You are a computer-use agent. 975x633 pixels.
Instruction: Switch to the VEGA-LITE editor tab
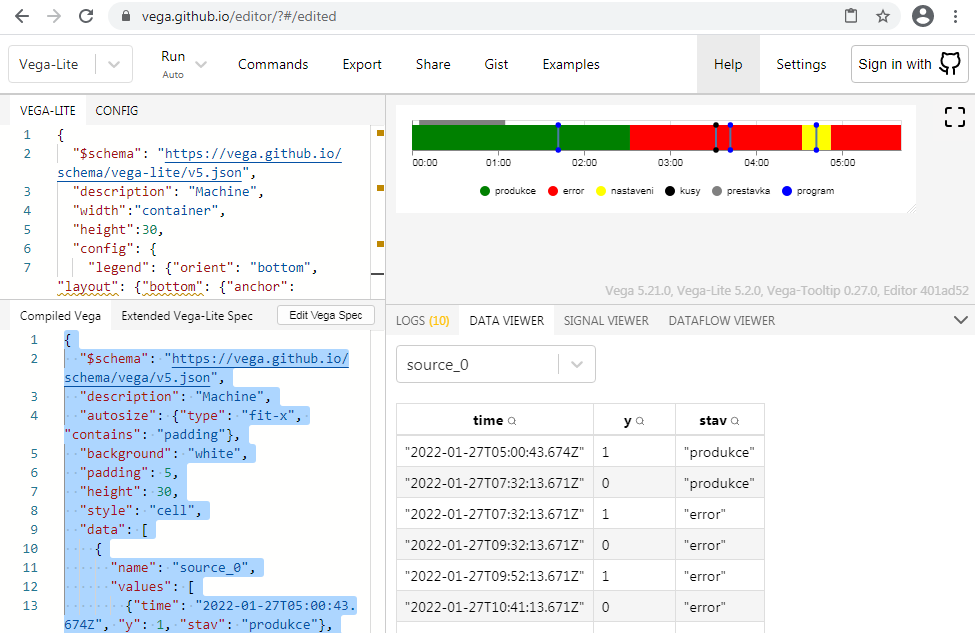click(x=48, y=111)
